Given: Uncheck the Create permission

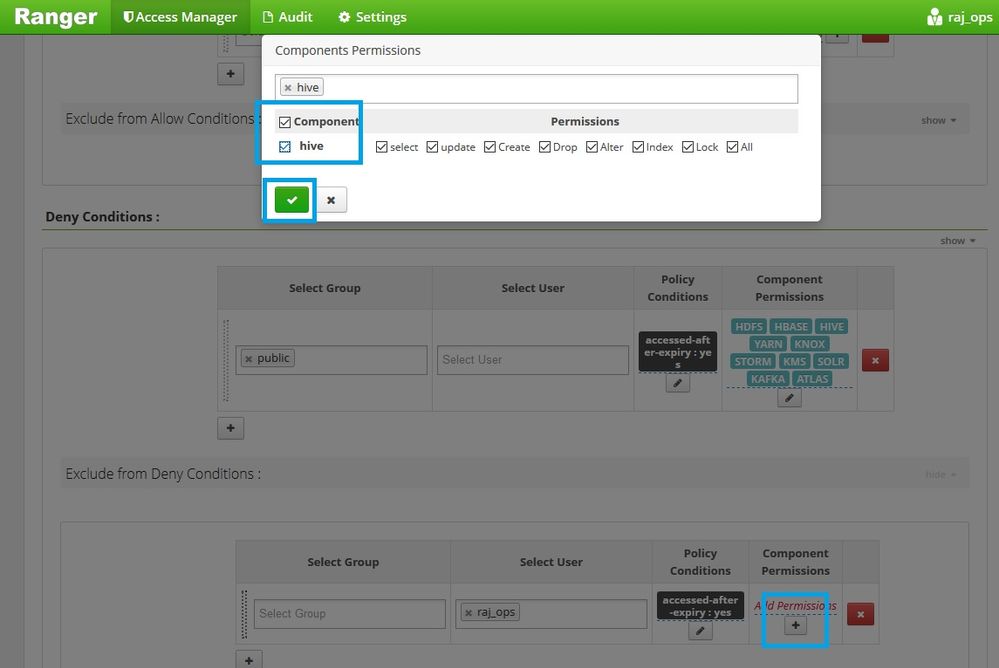Looking at the screenshot, I should (489, 147).
